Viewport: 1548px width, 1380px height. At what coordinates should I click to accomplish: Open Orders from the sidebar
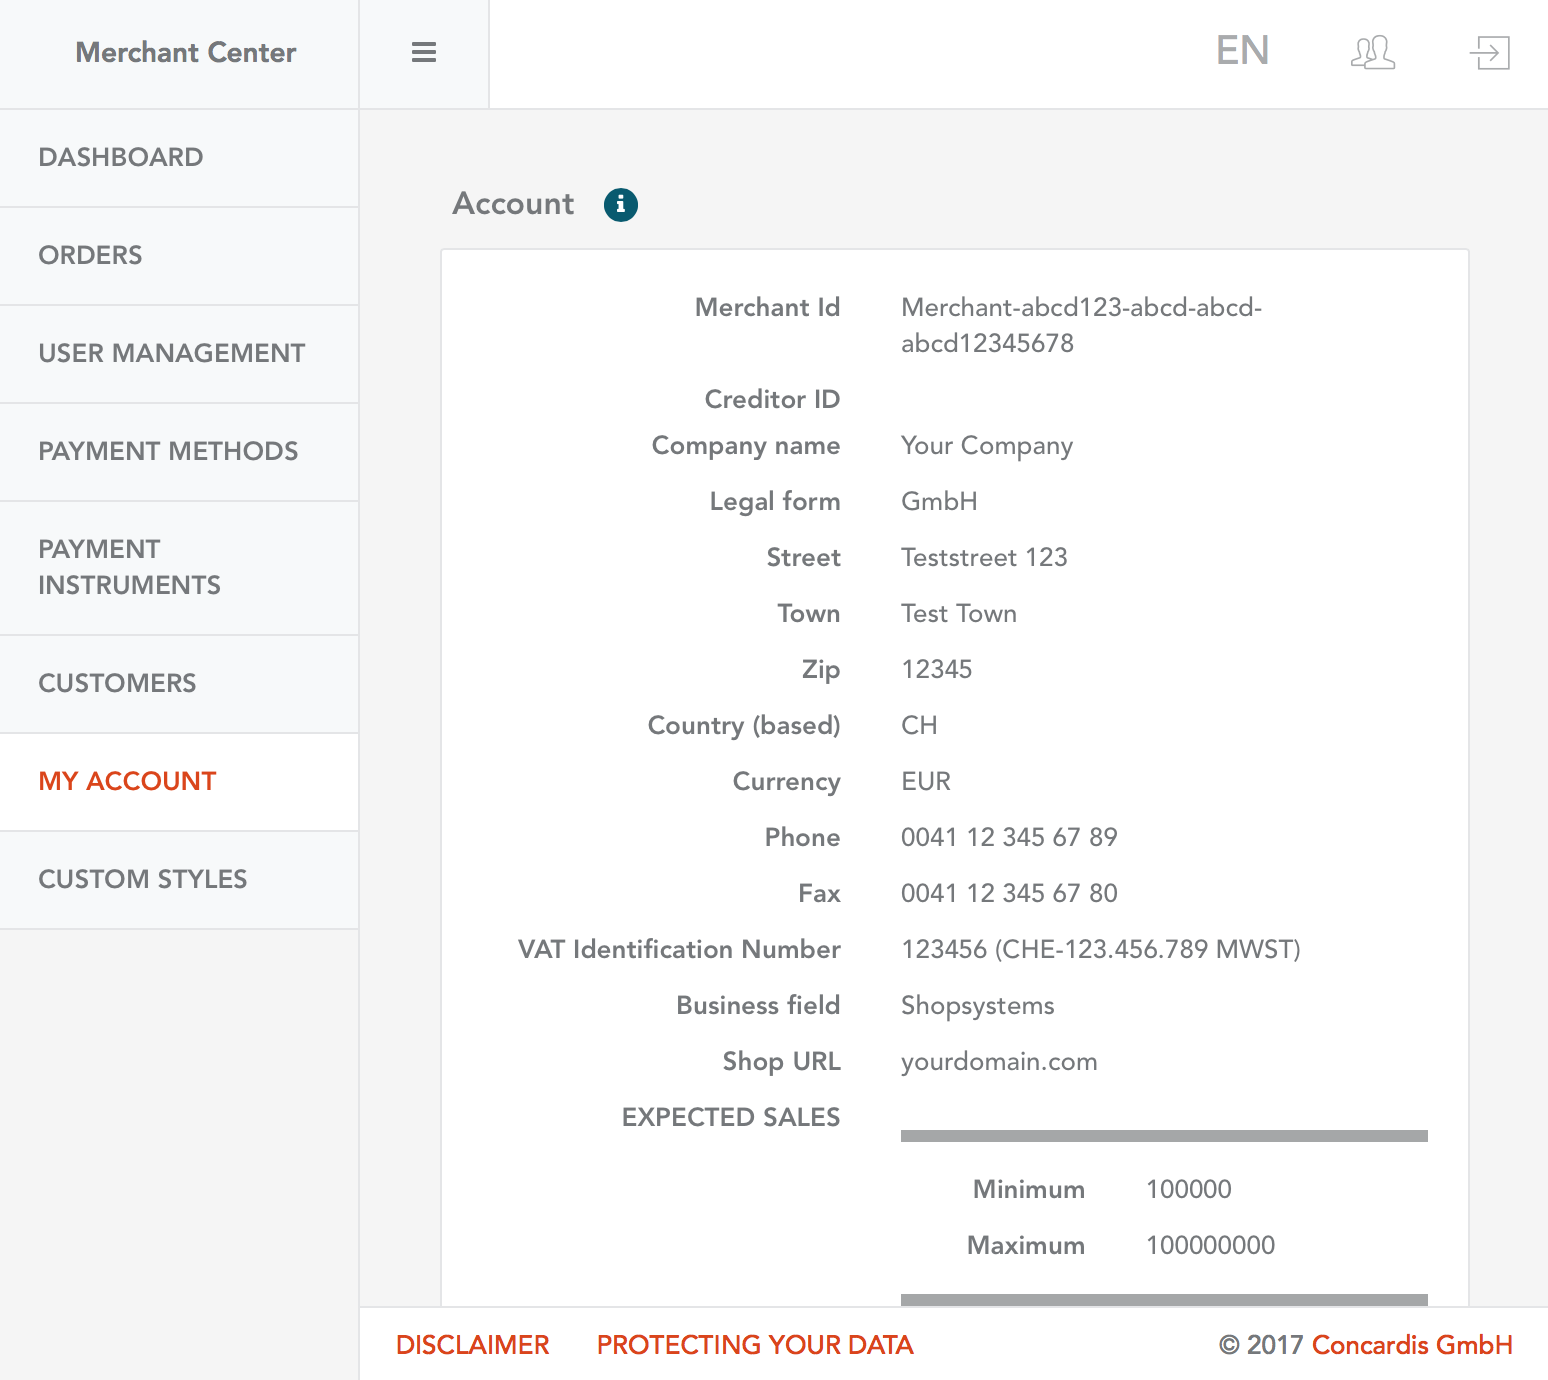coord(90,255)
